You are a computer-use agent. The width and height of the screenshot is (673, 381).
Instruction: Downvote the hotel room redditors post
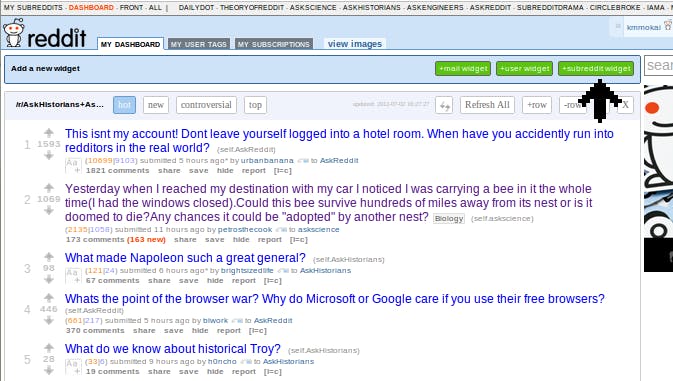(49, 155)
